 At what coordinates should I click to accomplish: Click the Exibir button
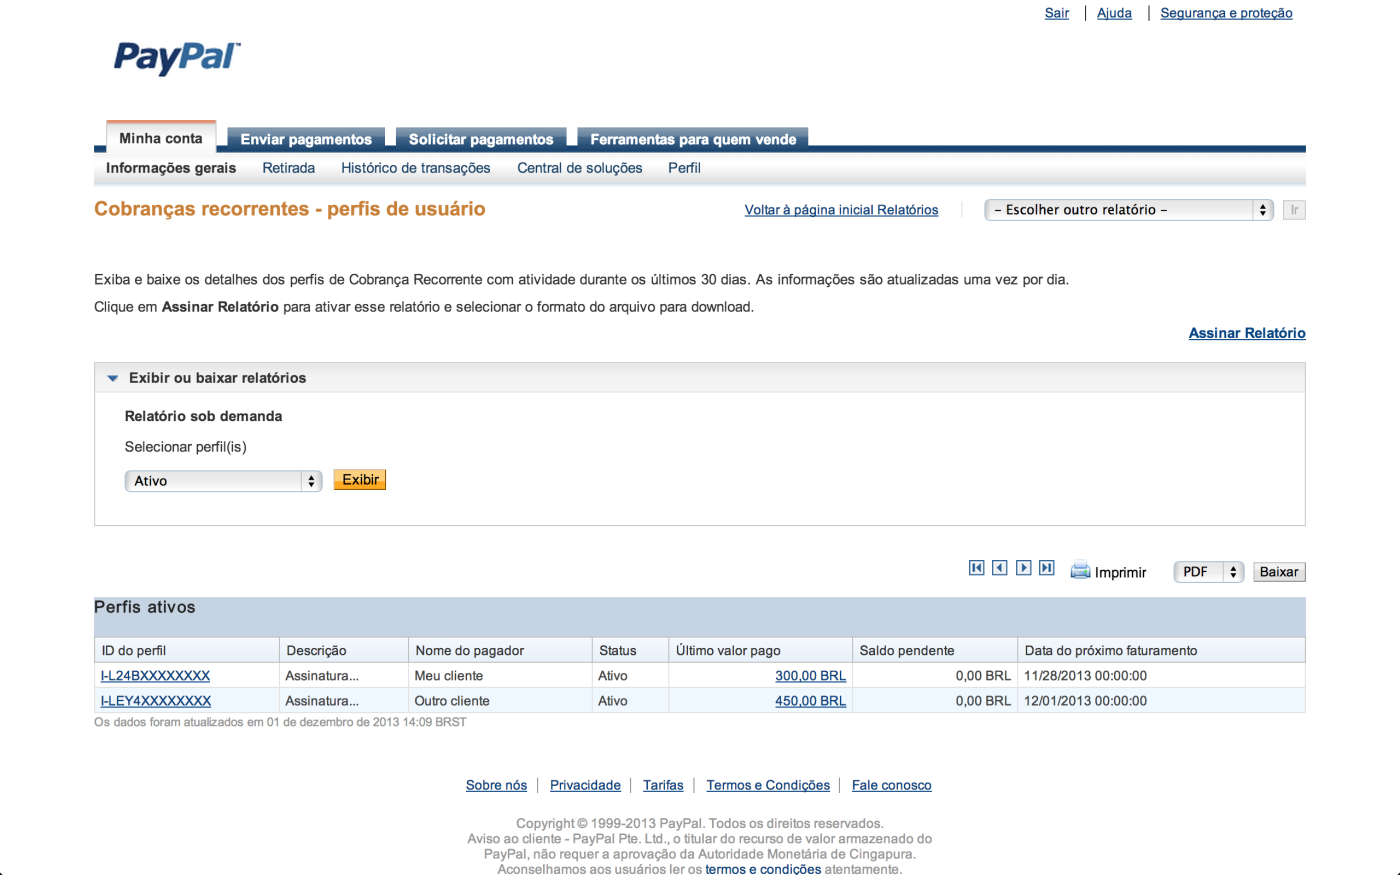pos(360,480)
